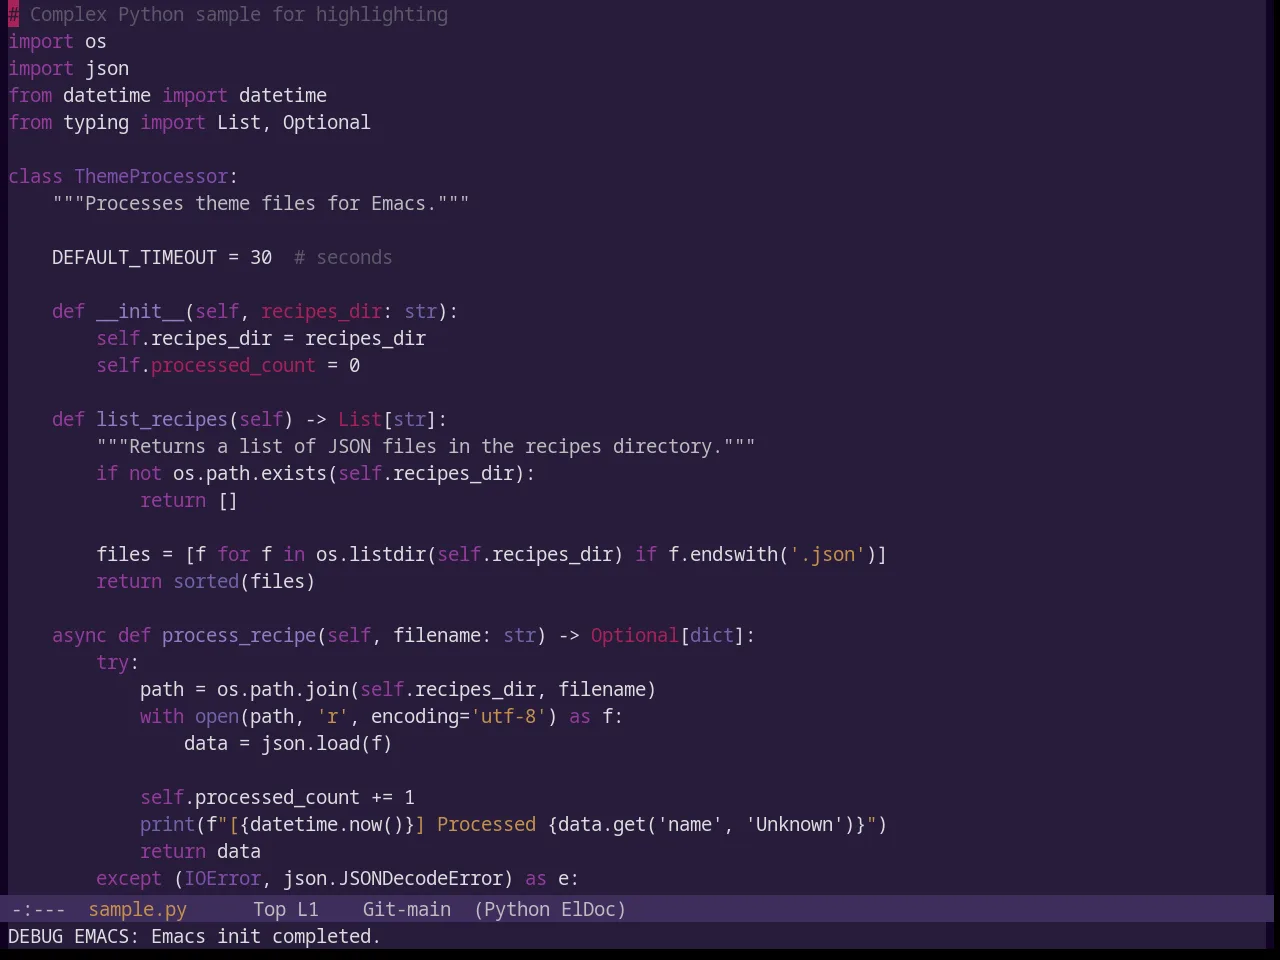The width and height of the screenshot is (1280, 960).
Task: Click the "if not os.path.exists" line
Action: [315, 473]
